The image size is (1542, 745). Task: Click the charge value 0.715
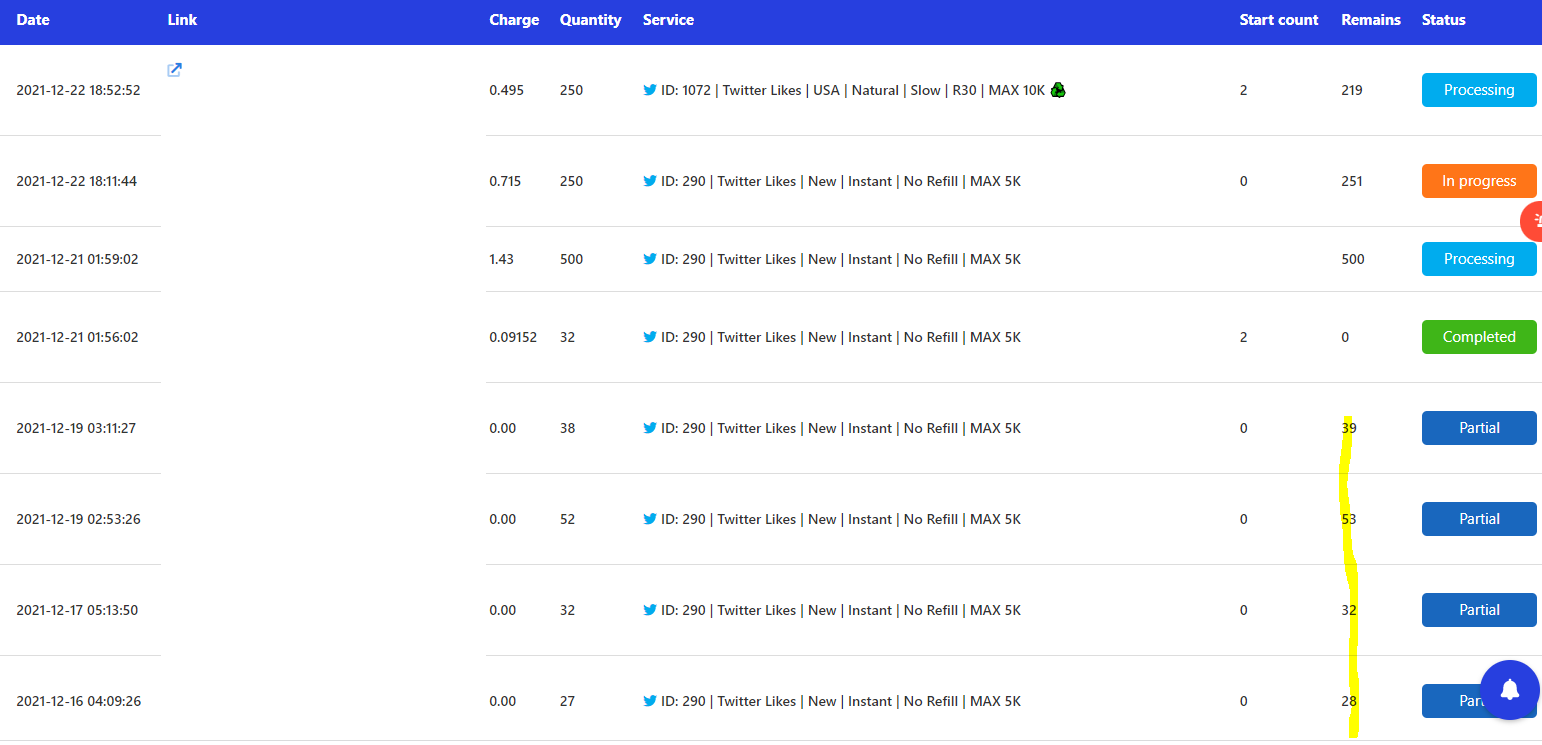point(505,181)
